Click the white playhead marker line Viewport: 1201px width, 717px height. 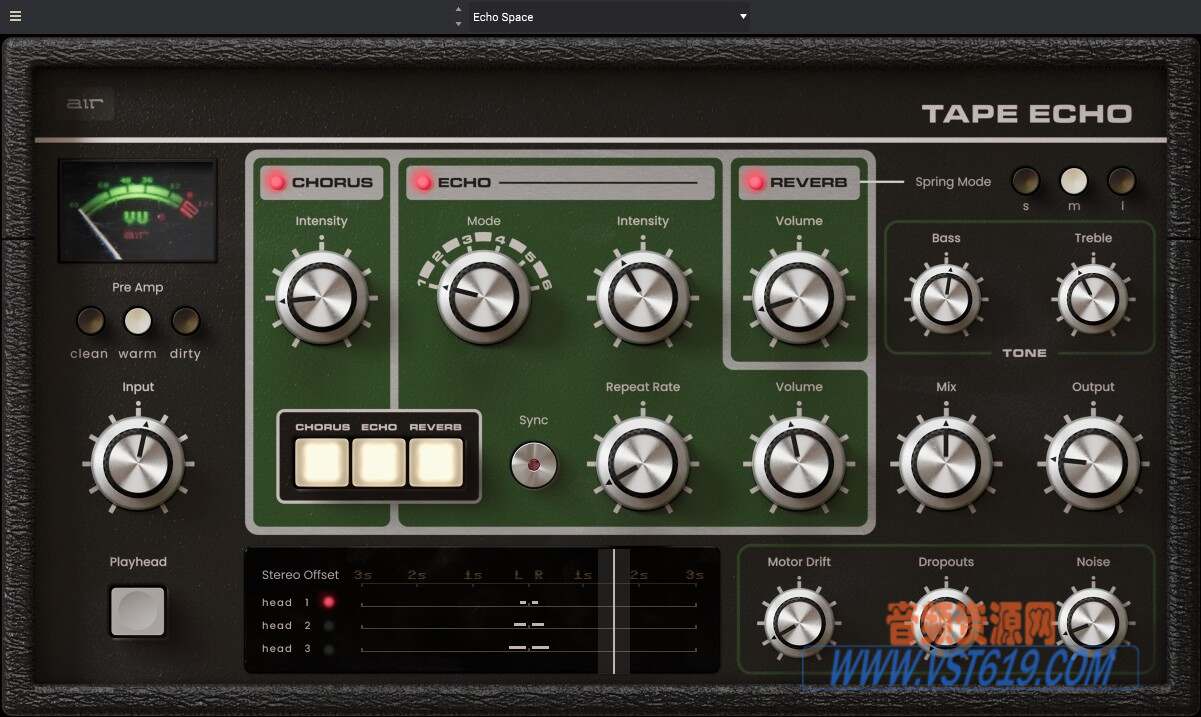pos(614,611)
